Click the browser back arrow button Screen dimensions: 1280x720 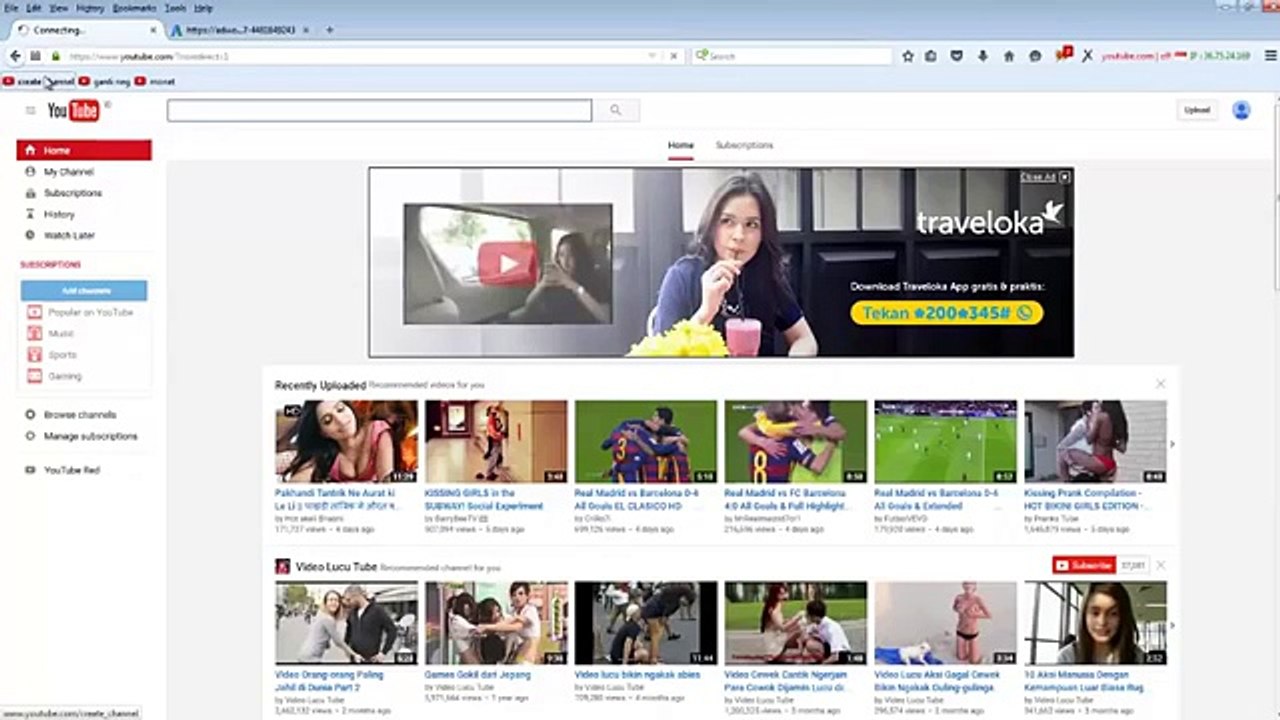[15, 57]
